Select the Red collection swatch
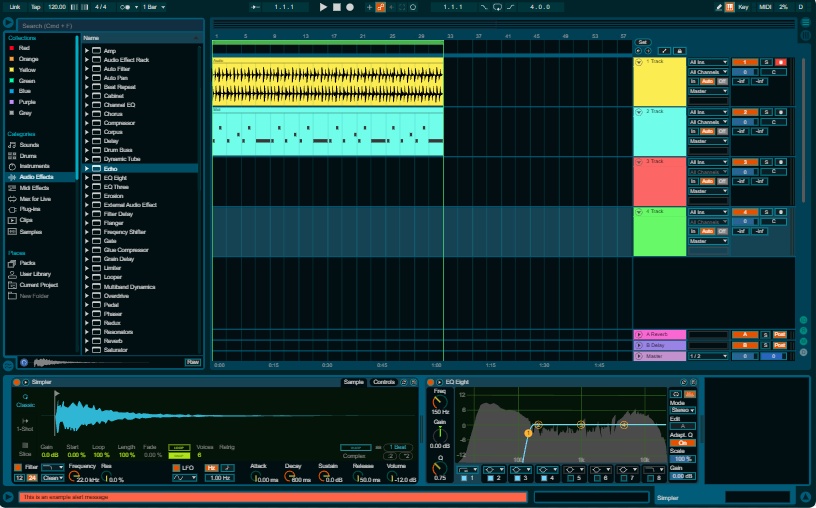Viewport: 816px width, 508px height. click(11, 48)
